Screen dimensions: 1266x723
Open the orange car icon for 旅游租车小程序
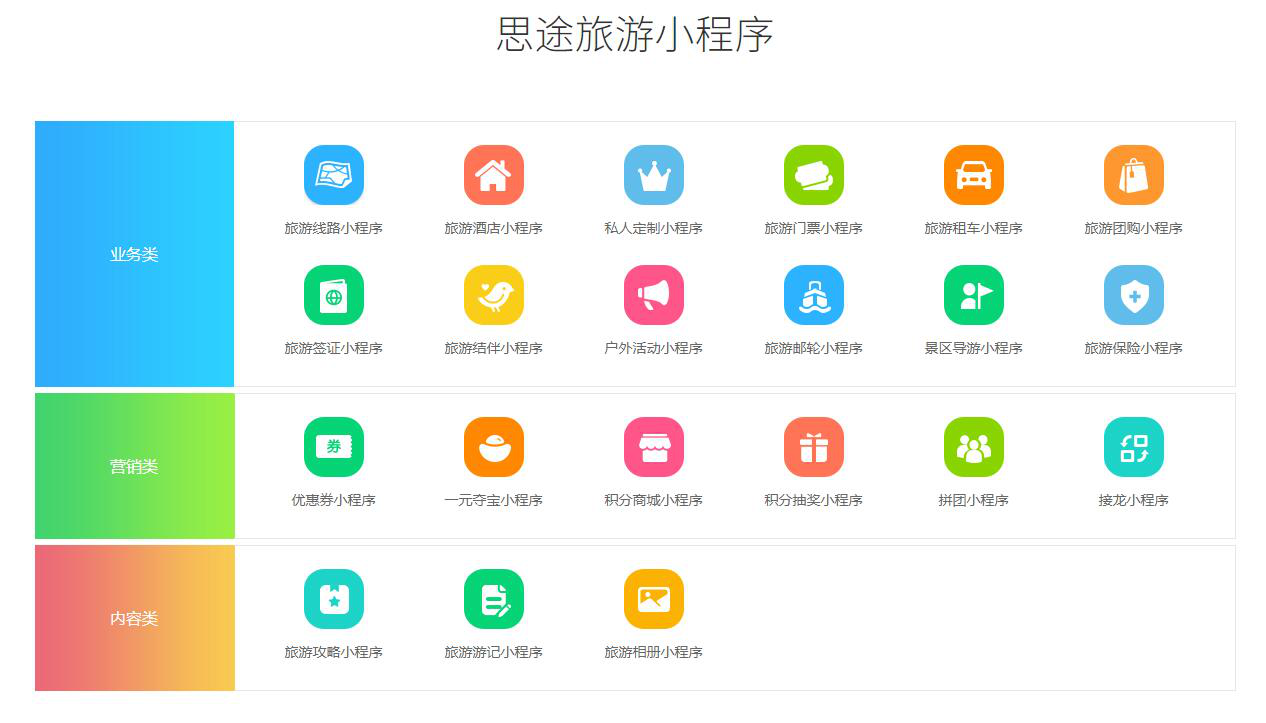point(973,175)
